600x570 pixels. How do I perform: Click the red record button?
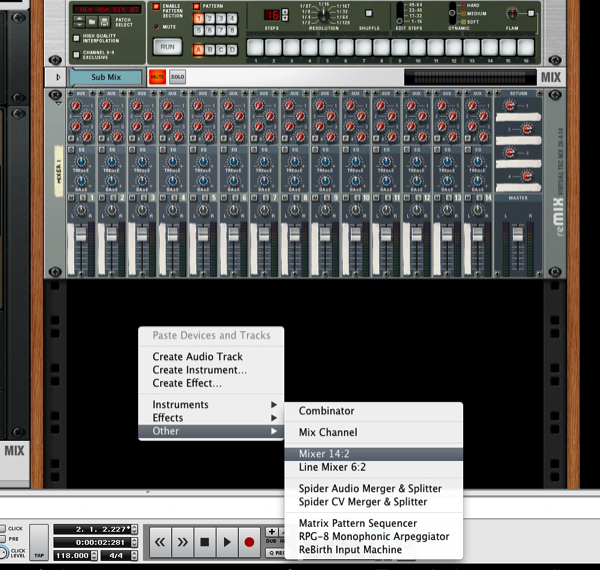pos(249,542)
